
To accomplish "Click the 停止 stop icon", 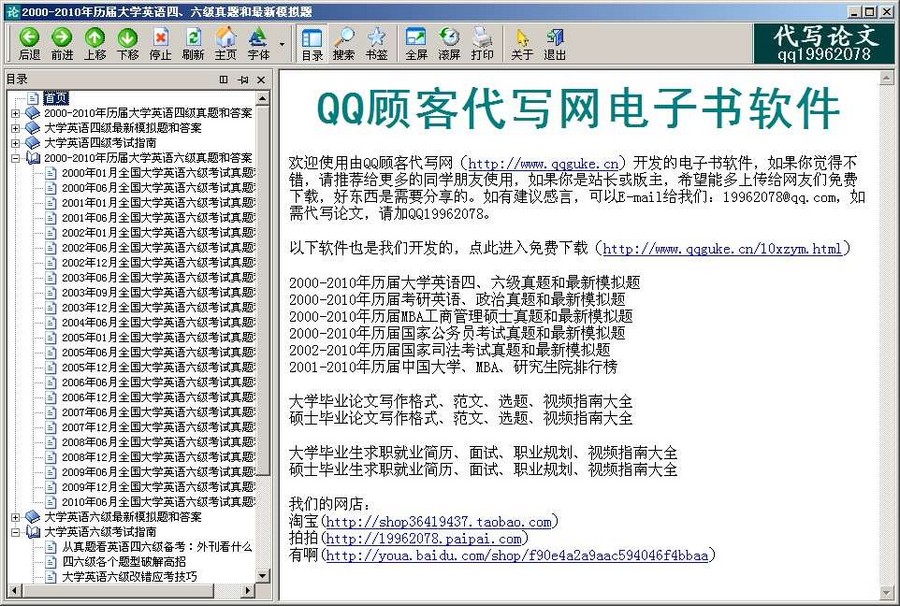I will coord(160,44).
